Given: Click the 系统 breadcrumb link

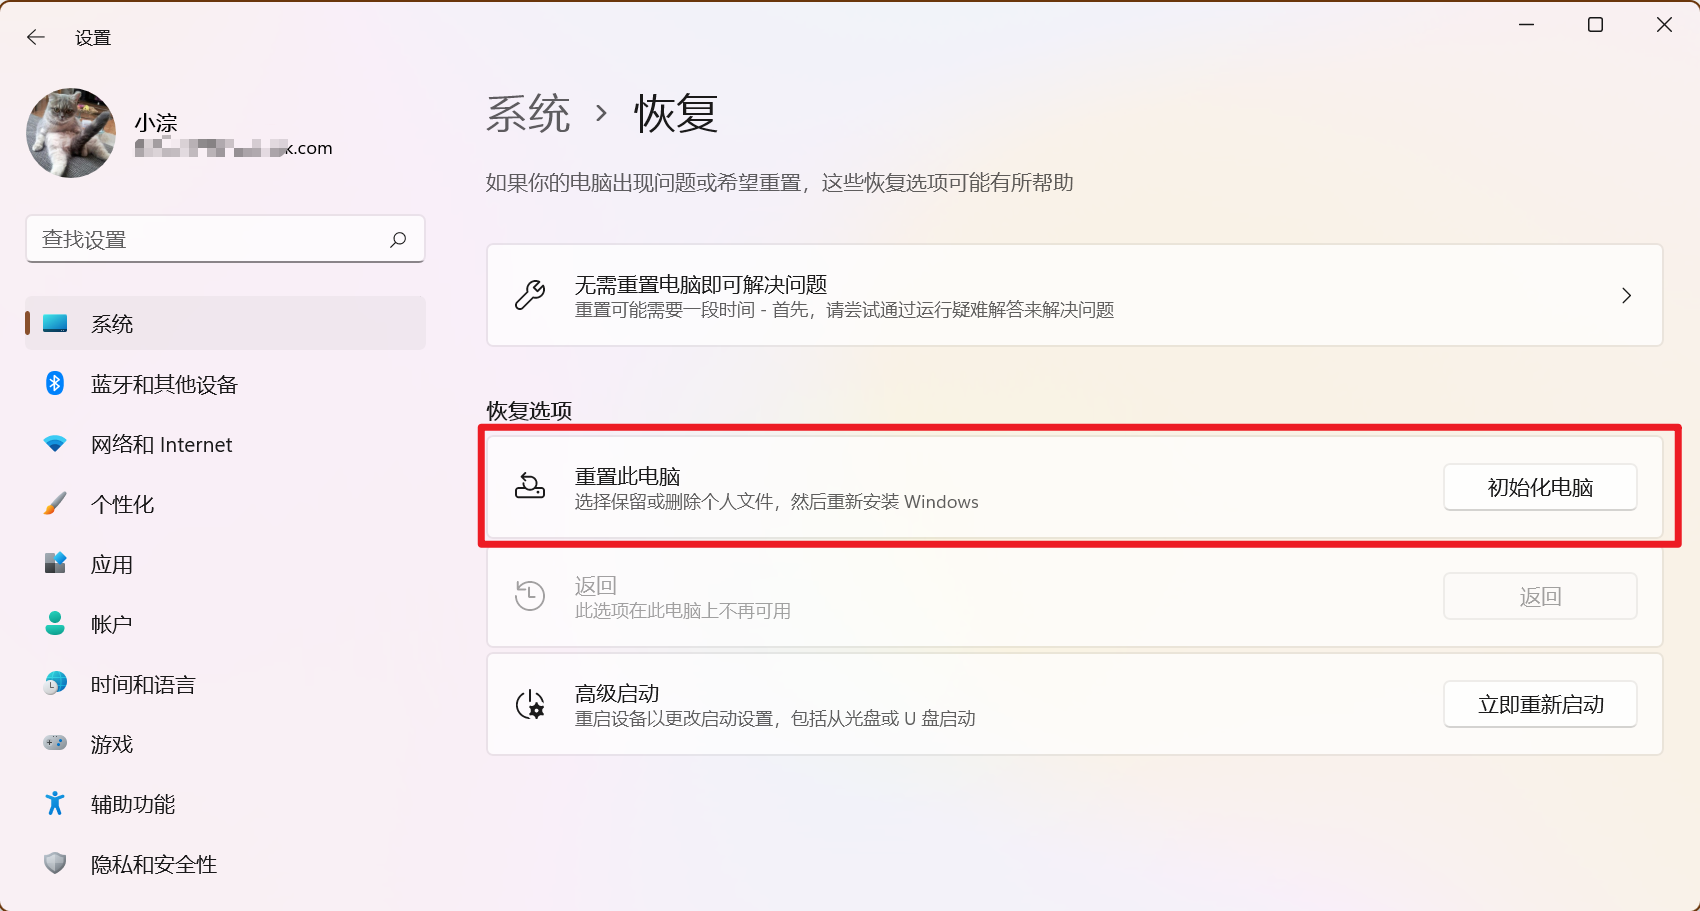Looking at the screenshot, I should (528, 114).
